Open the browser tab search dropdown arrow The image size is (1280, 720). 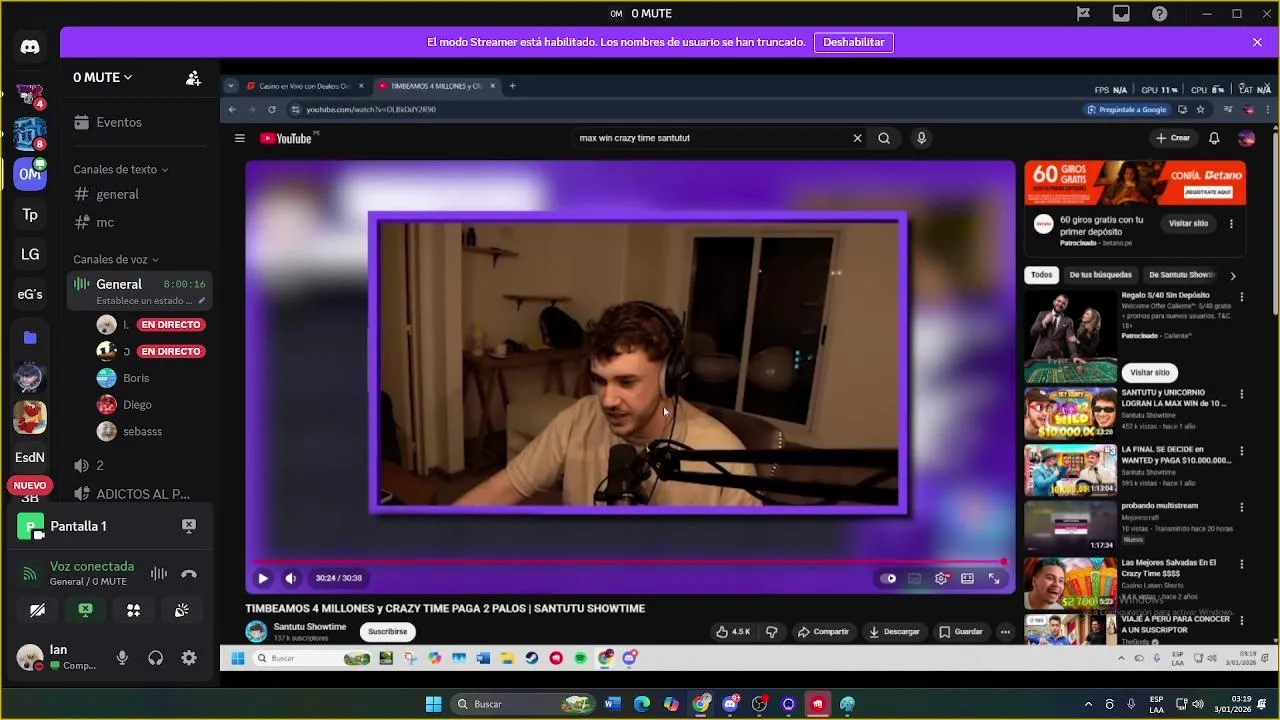(230, 86)
